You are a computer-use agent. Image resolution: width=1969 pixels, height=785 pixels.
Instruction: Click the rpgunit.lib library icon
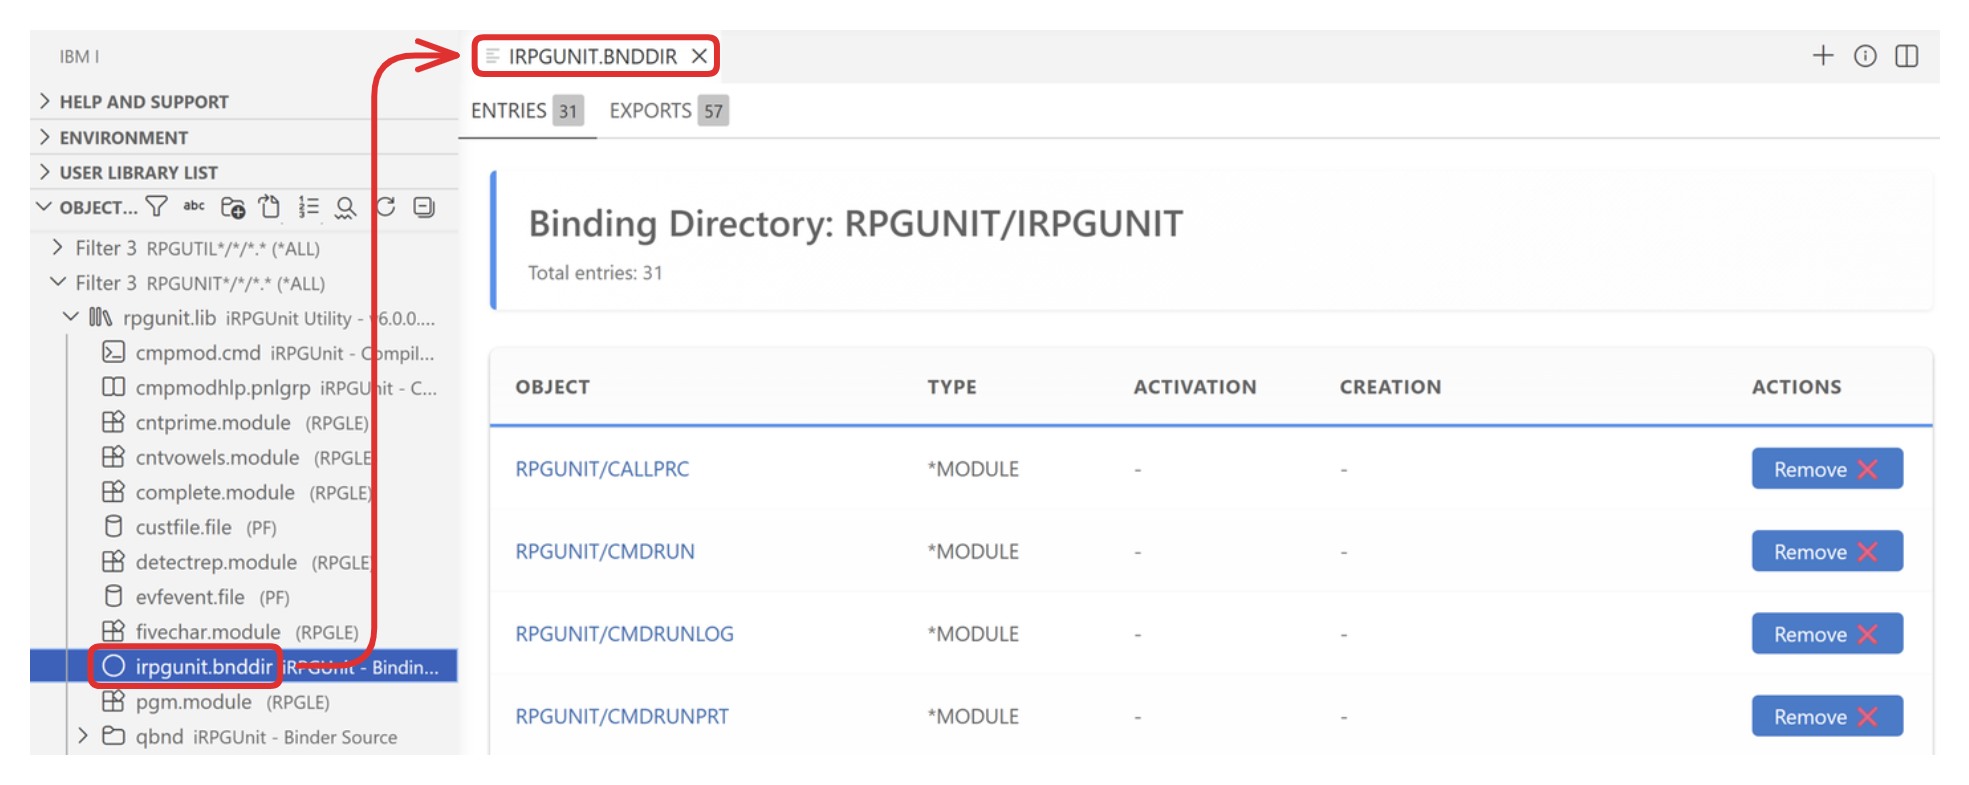click(100, 317)
